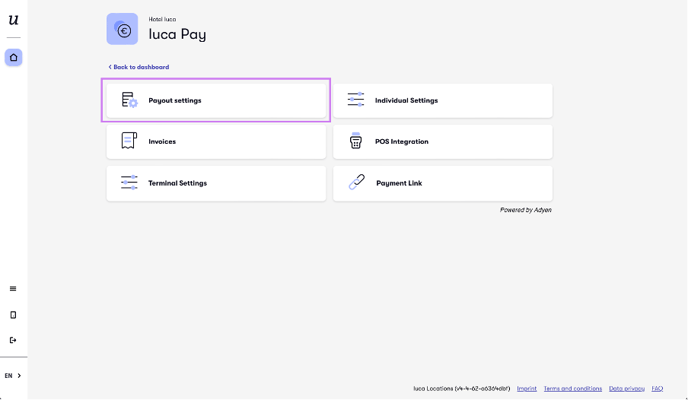Screen dimensions: 688x400
Task: Click the Payment Link chain icon
Action: [x=357, y=182]
